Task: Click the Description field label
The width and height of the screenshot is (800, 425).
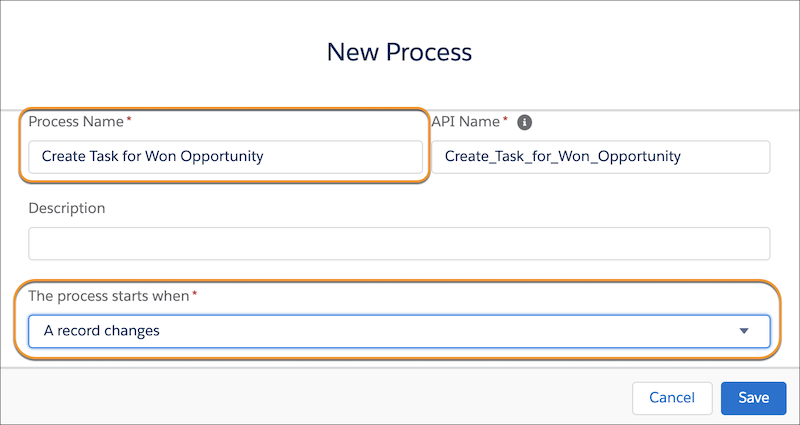Action: (x=67, y=208)
